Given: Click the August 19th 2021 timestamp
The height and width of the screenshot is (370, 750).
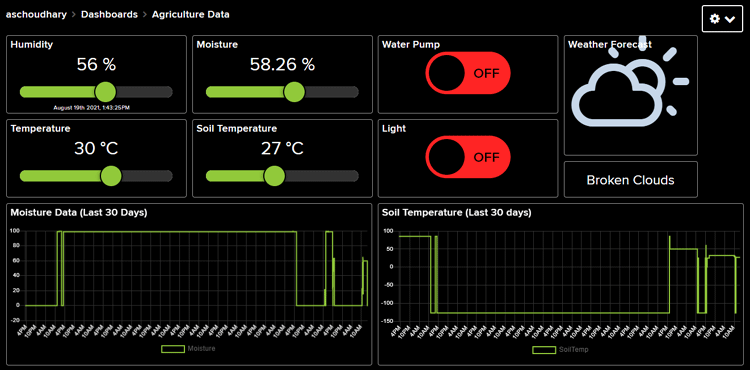Looking at the screenshot, I should [91, 108].
